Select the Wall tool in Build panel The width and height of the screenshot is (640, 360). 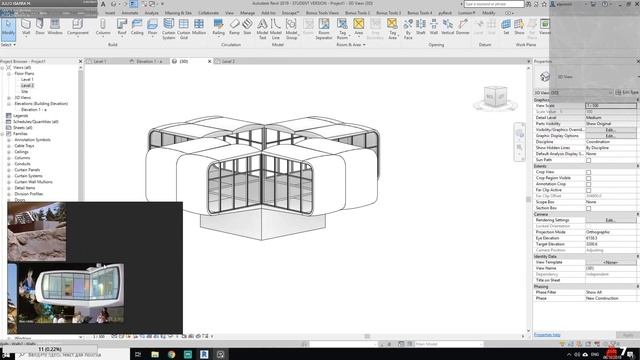(x=26, y=27)
